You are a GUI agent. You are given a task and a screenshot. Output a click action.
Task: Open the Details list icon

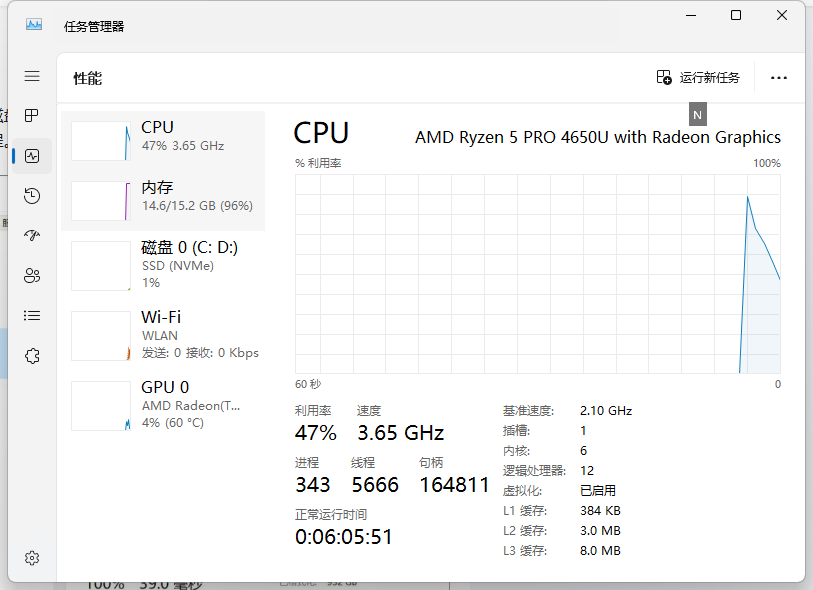[x=32, y=316]
